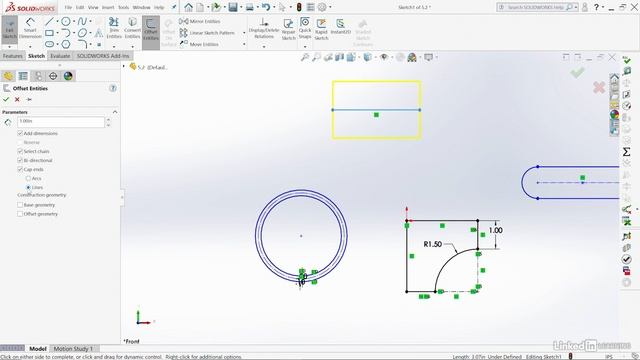Click Linear Sketch Pattern tool
Viewport: 640px width, 360px height.
[x=207, y=33]
